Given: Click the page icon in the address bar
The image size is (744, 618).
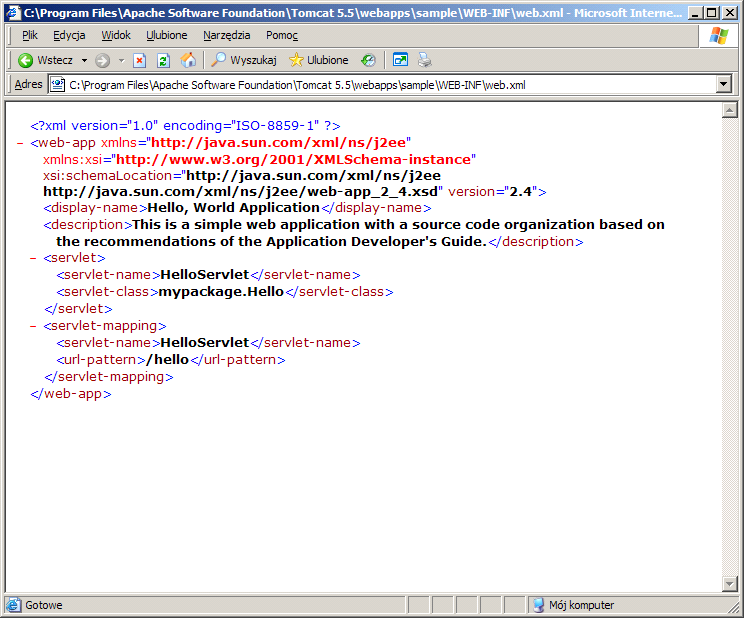Looking at the screenshot, I should pos(57,85).
